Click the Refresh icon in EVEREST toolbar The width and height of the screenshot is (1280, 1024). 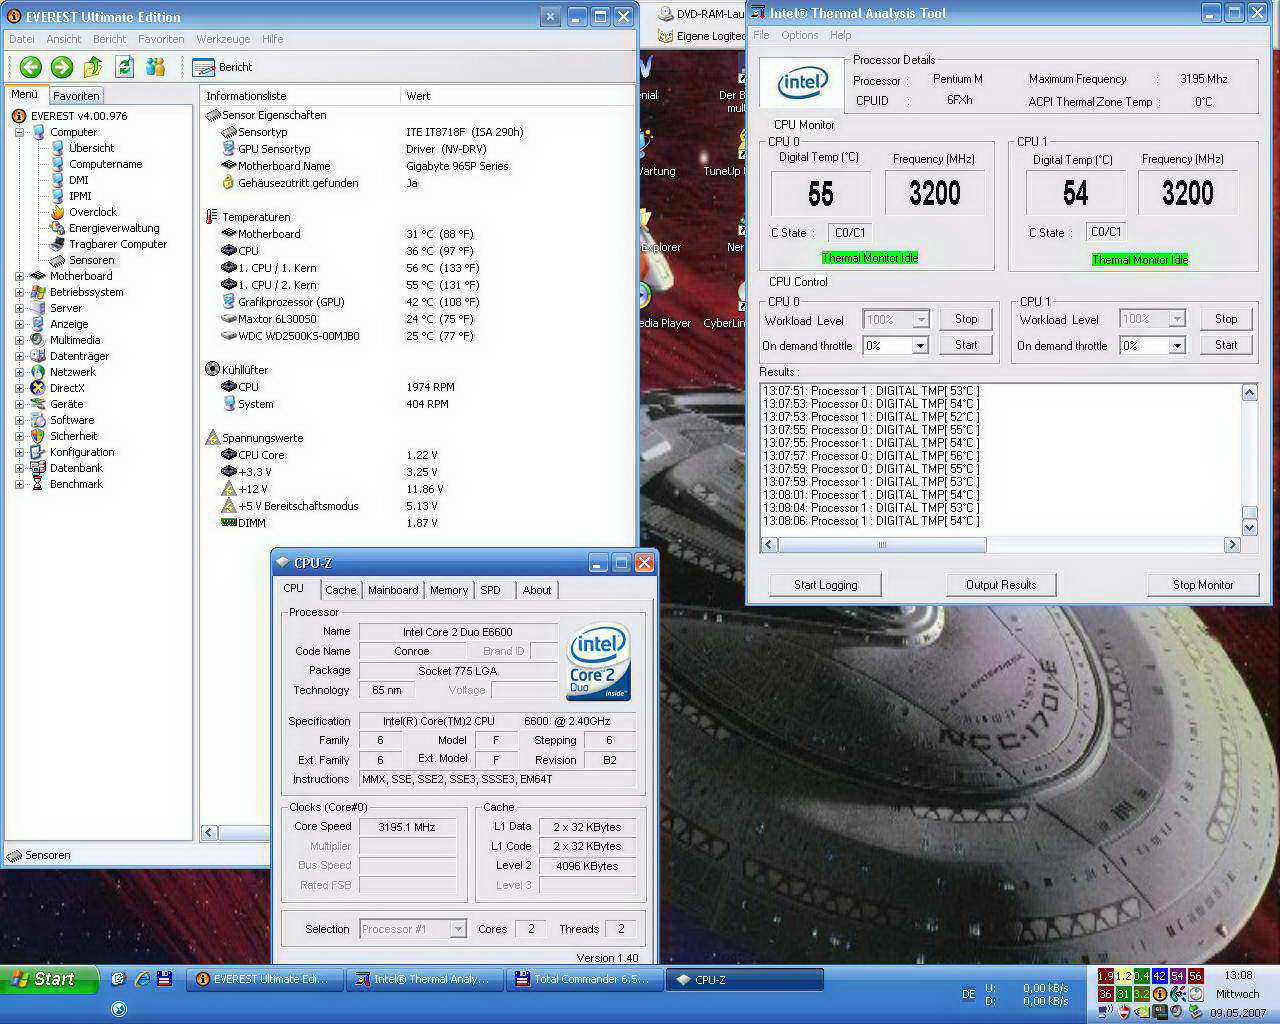point(124,67)
